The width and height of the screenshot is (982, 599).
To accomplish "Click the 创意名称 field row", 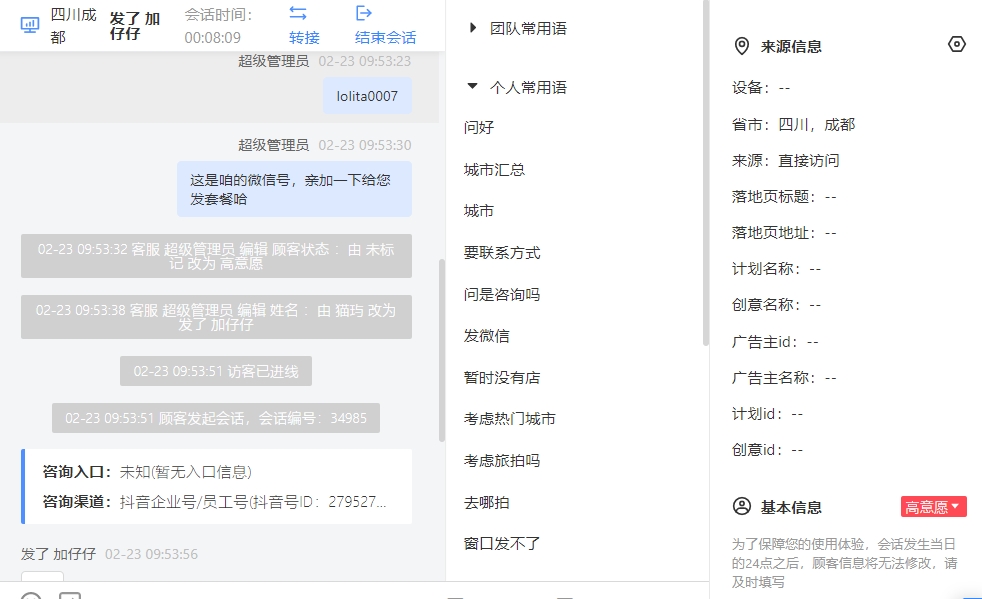I will 777,305.
